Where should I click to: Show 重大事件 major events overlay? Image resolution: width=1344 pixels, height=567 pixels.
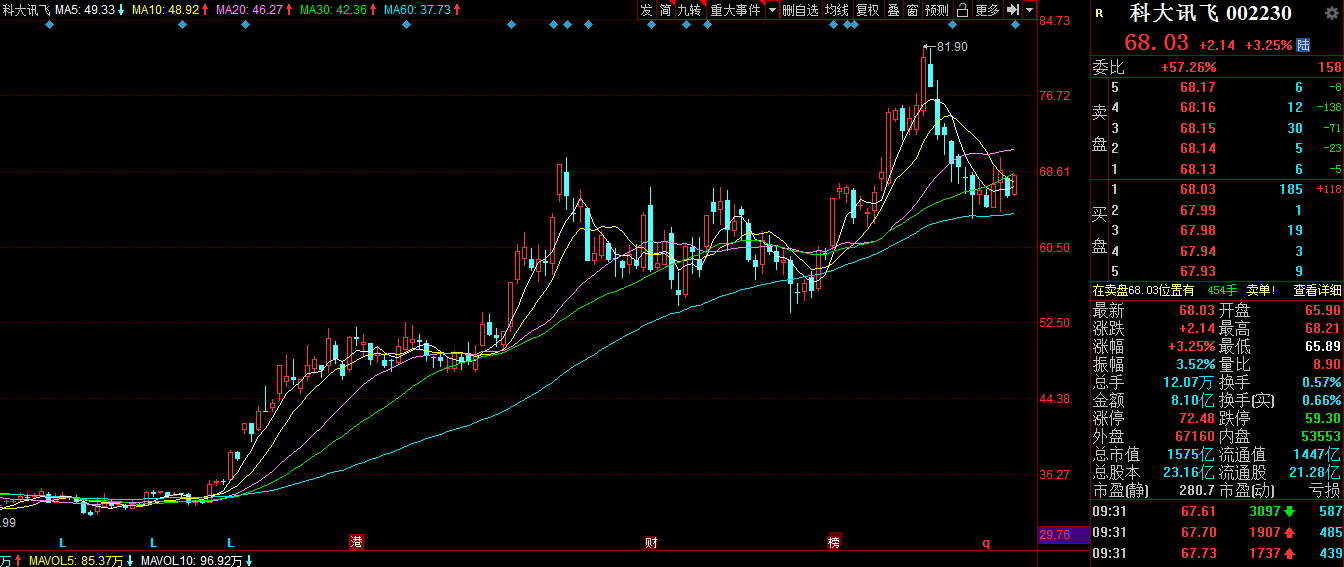[x=735, y=10]
